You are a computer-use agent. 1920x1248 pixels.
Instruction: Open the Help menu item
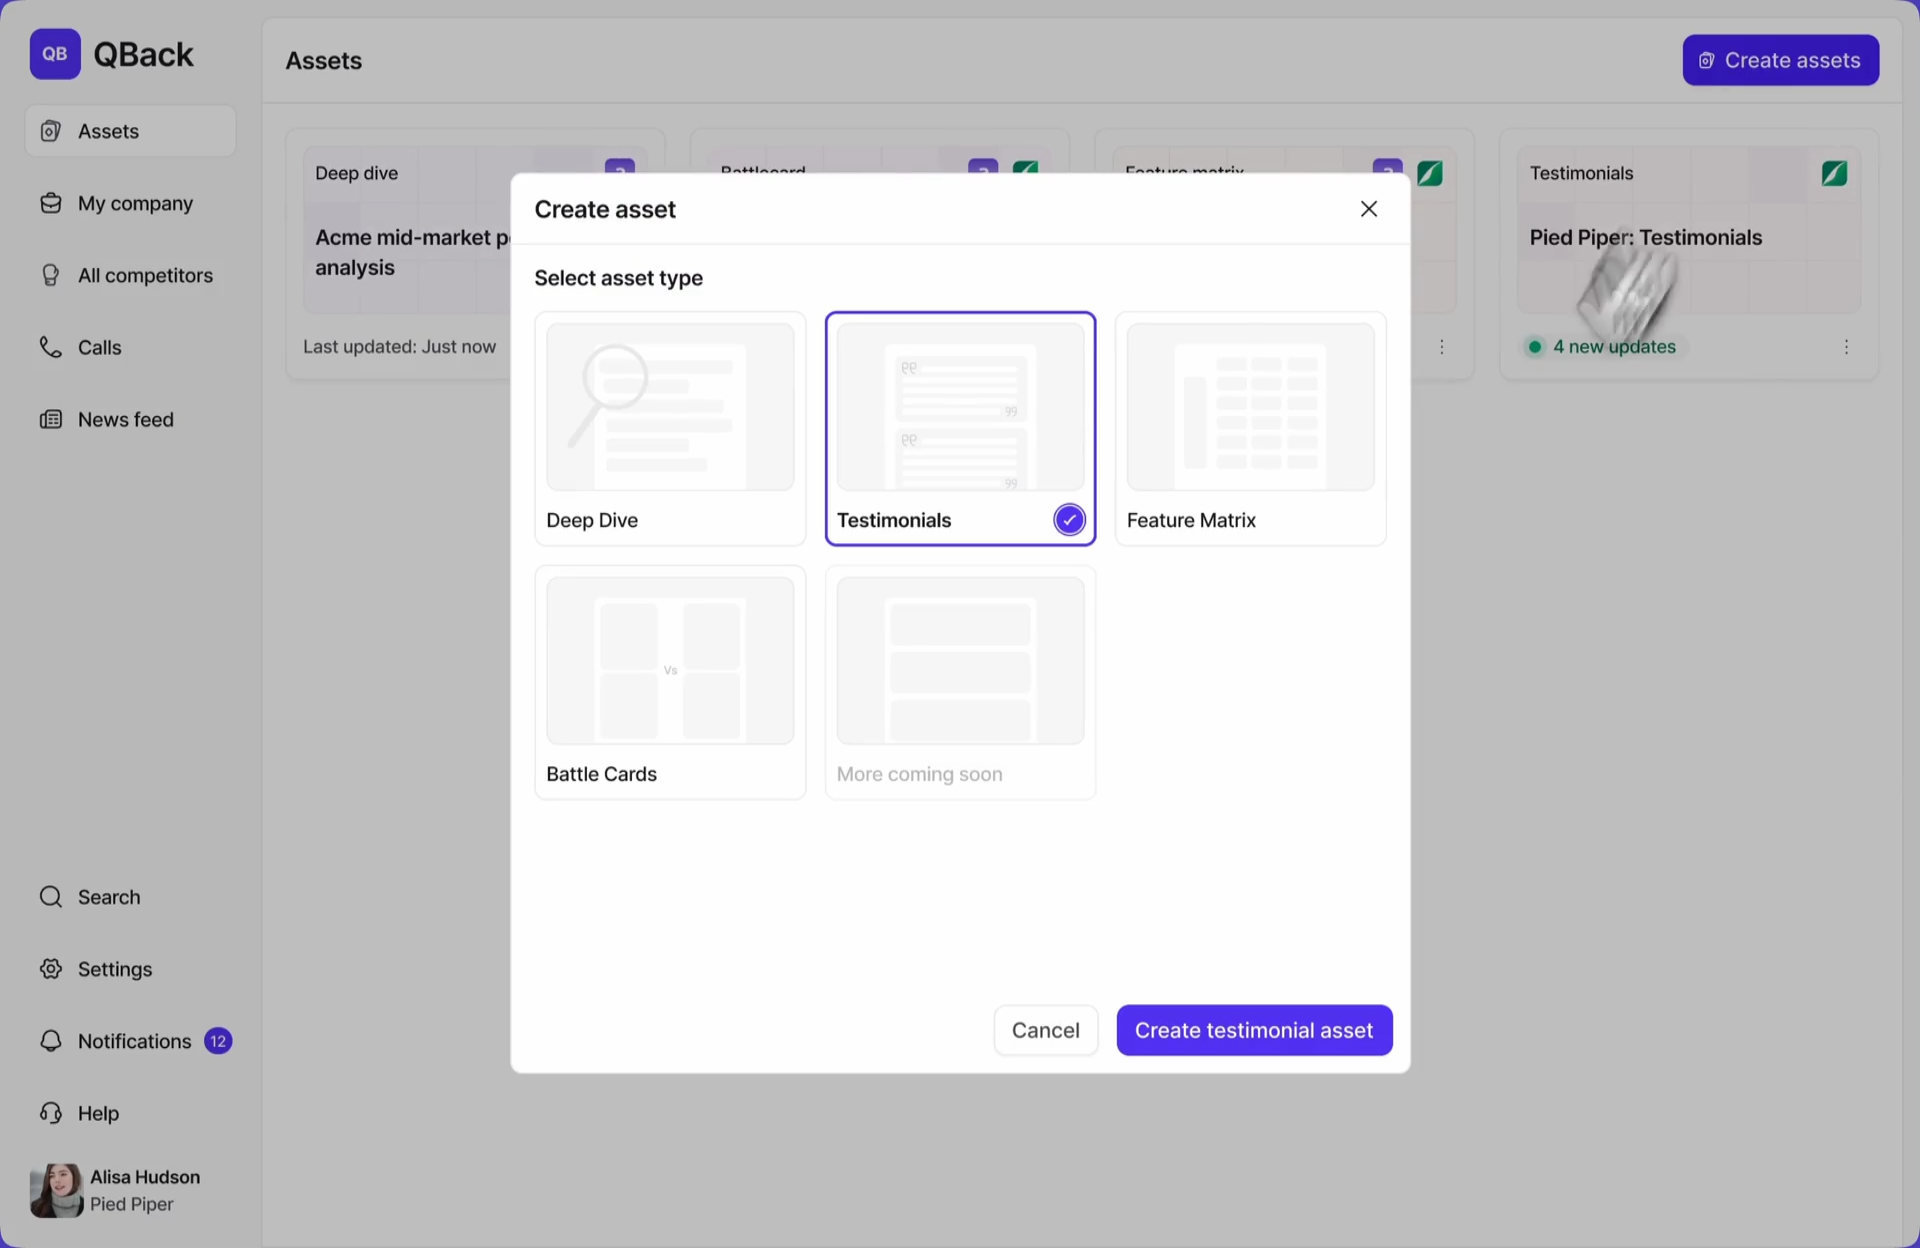tap(98, 1113)
